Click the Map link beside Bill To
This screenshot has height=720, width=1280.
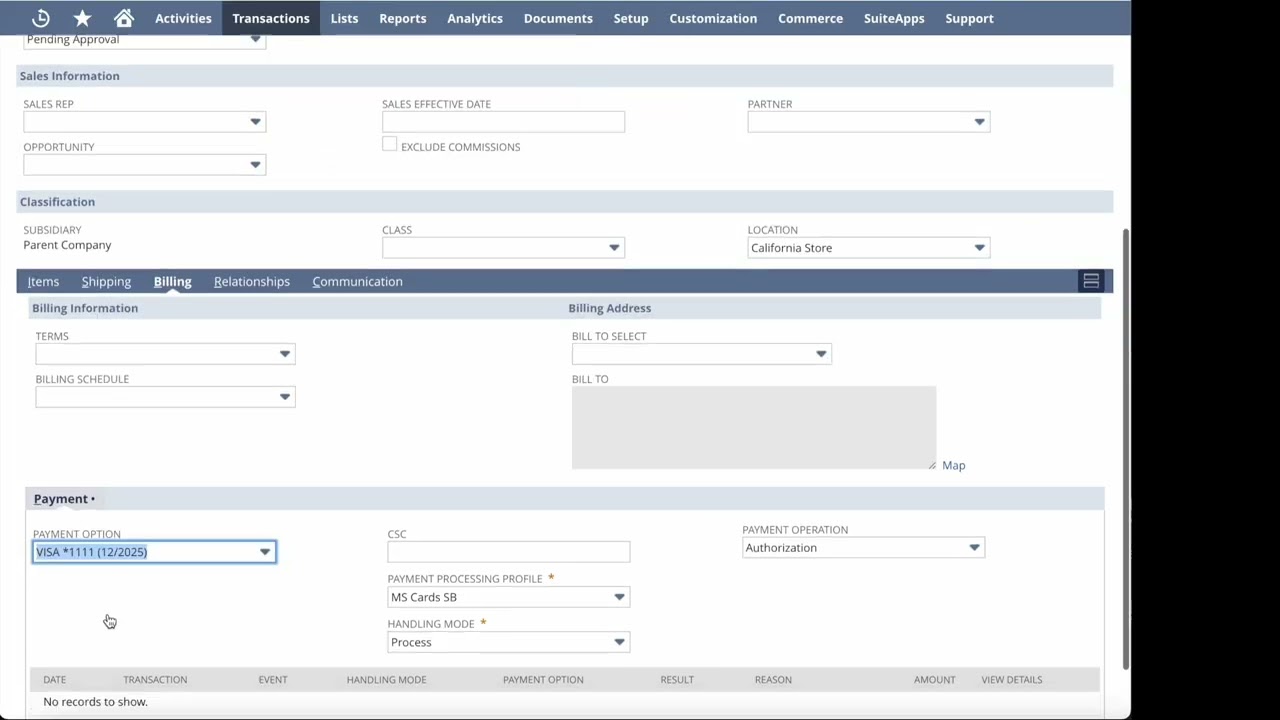[953, 465]
